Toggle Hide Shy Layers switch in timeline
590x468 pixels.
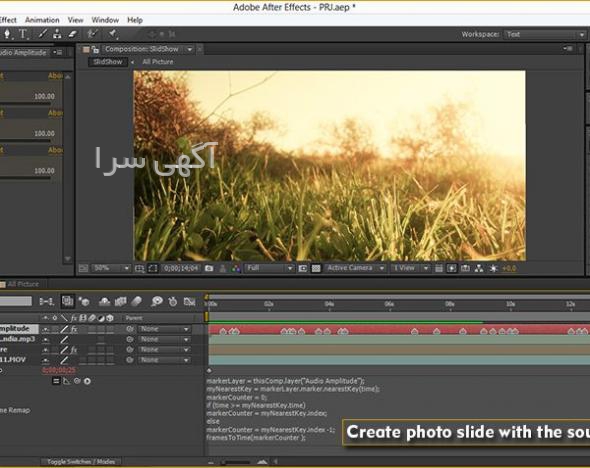pyautogui.click(x=104, y=301)
